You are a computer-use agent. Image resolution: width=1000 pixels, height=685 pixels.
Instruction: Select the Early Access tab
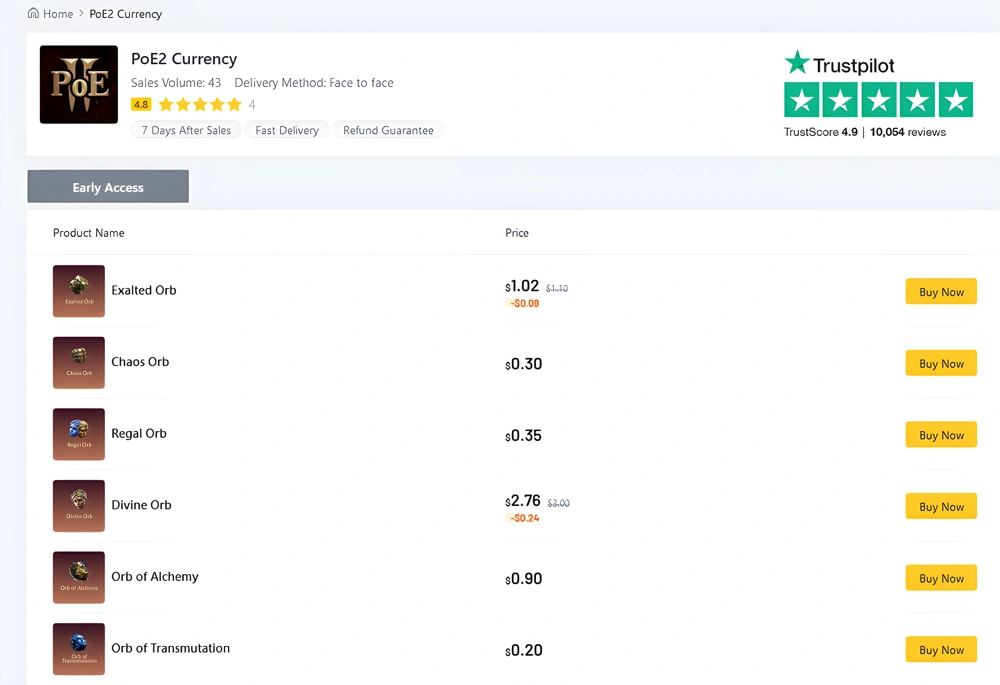tap(108, 187)
